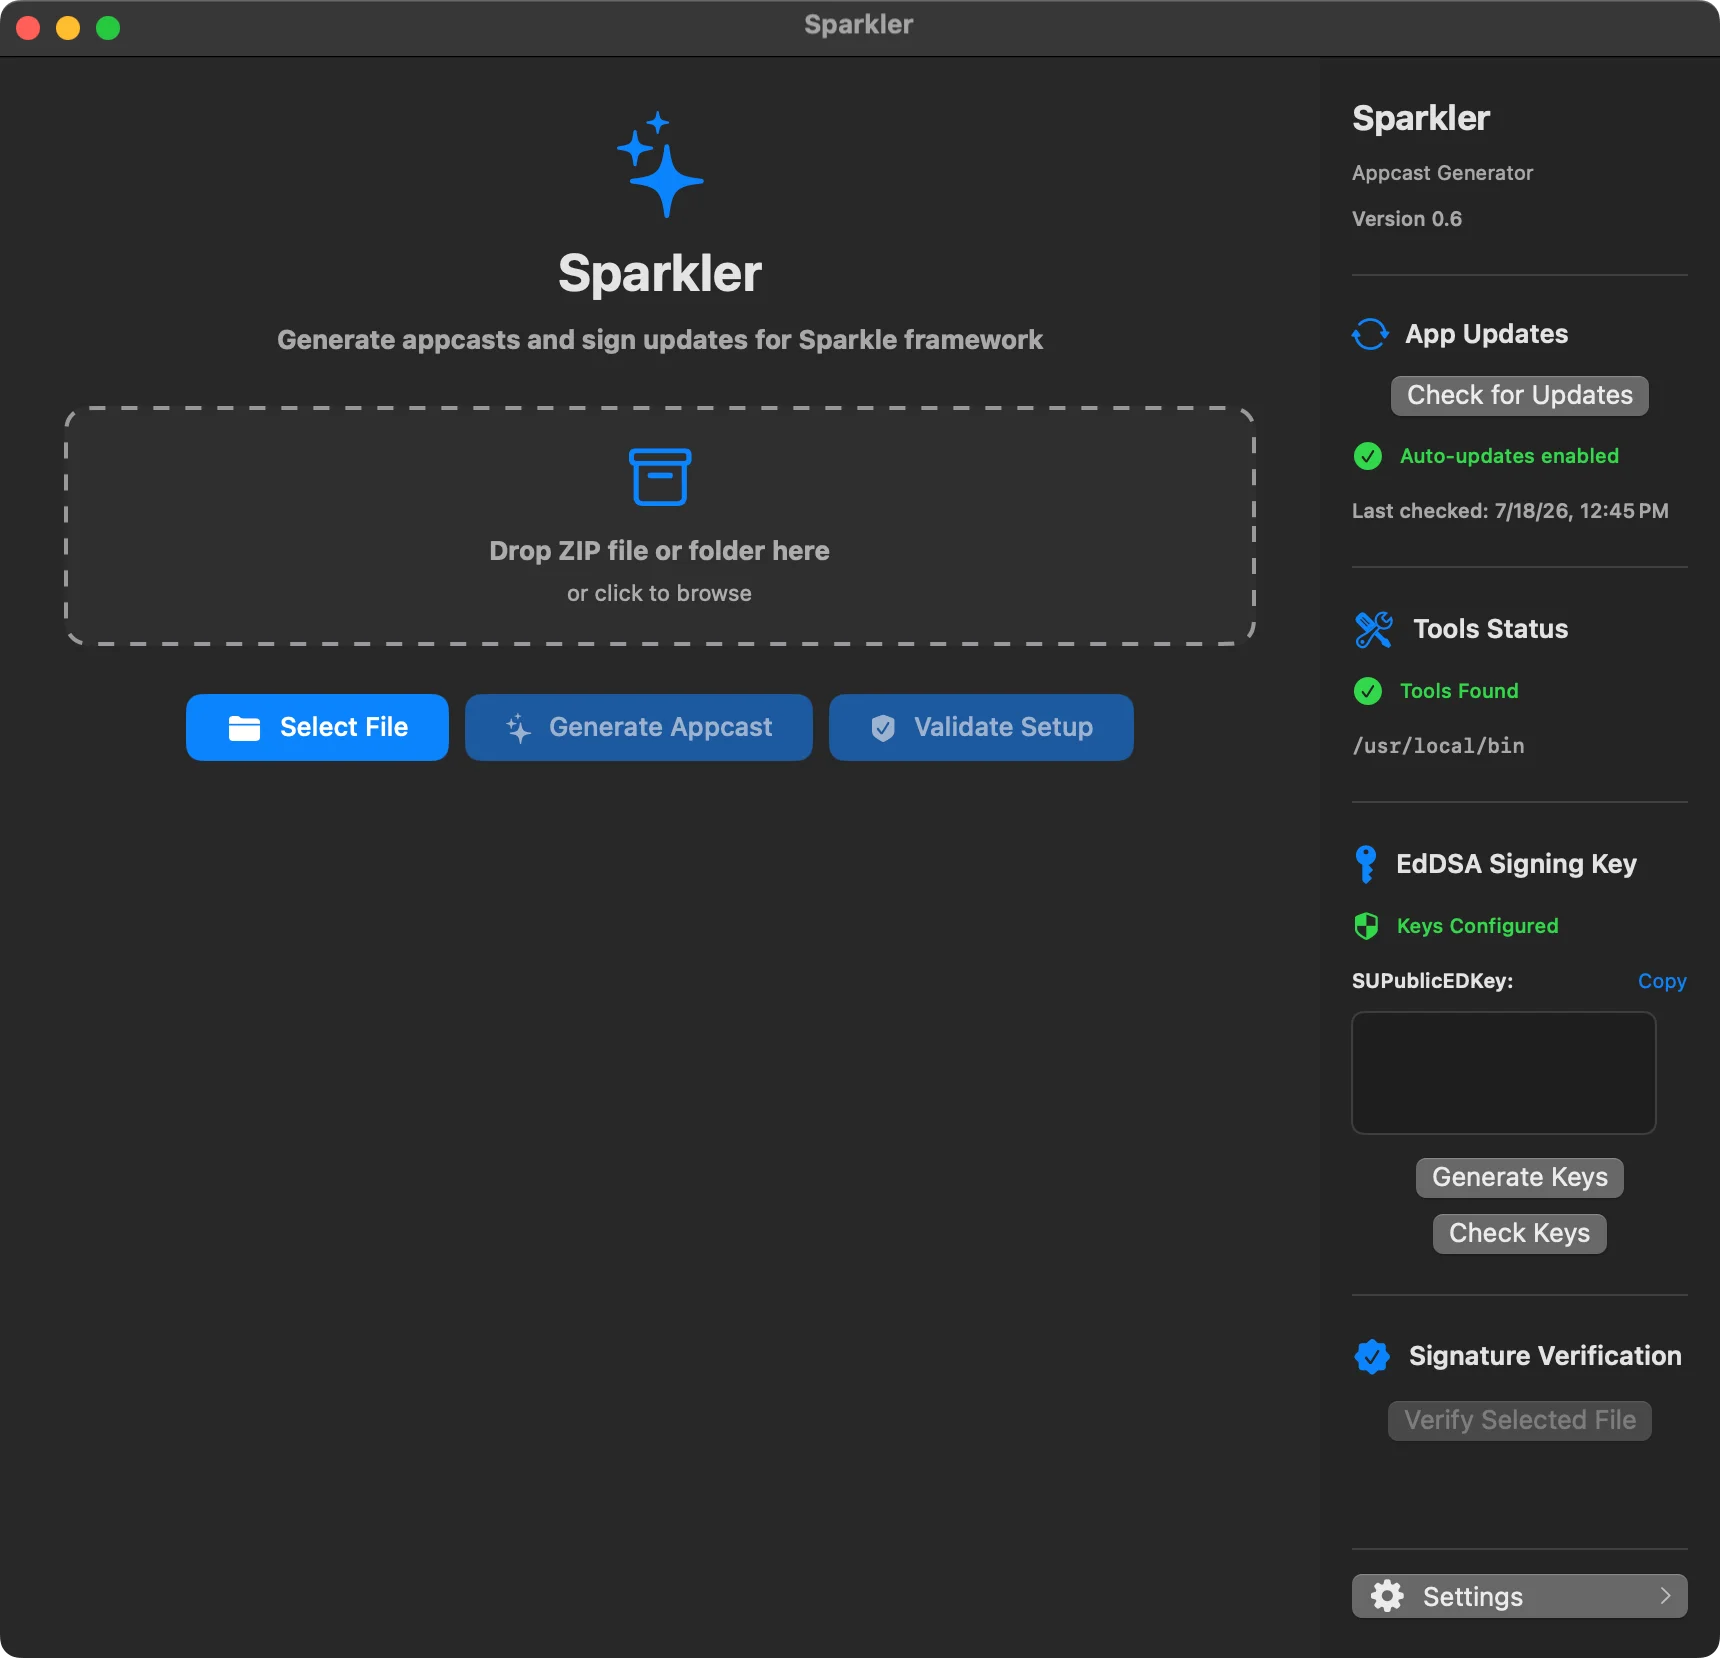Click the 'Auto-updates enabled' status text
The height and width of the screenshot is (1658, 1720).
pyautogui.click(x=1509, y=456)
